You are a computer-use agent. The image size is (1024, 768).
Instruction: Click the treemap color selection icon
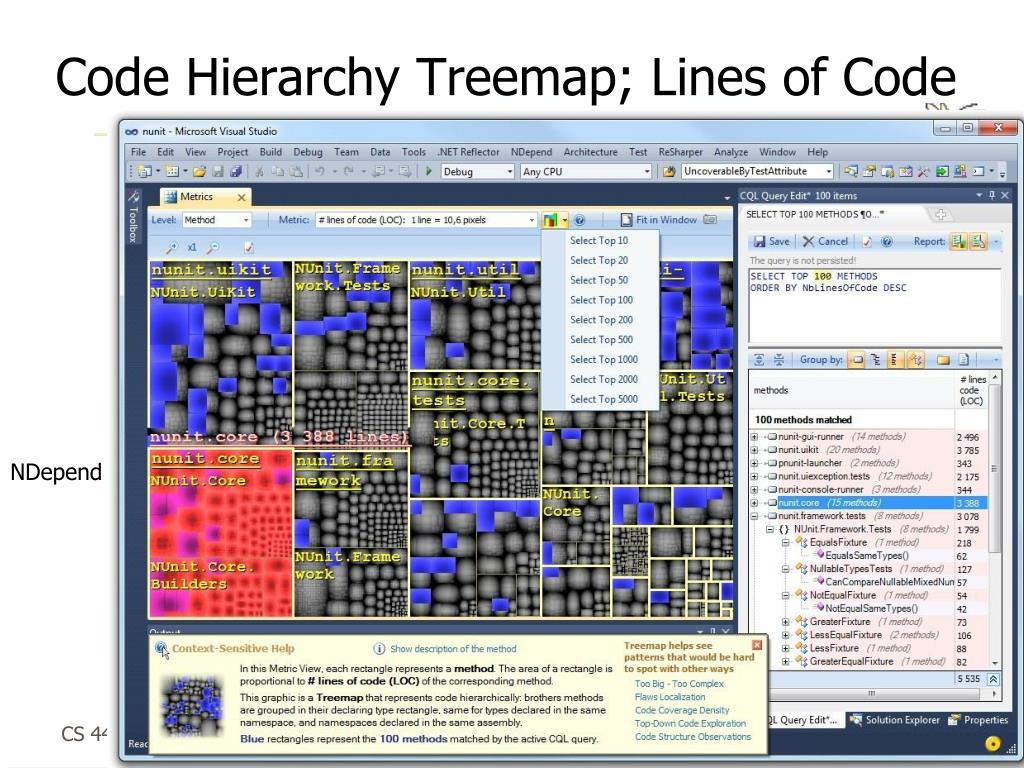(x=550, y=220)
